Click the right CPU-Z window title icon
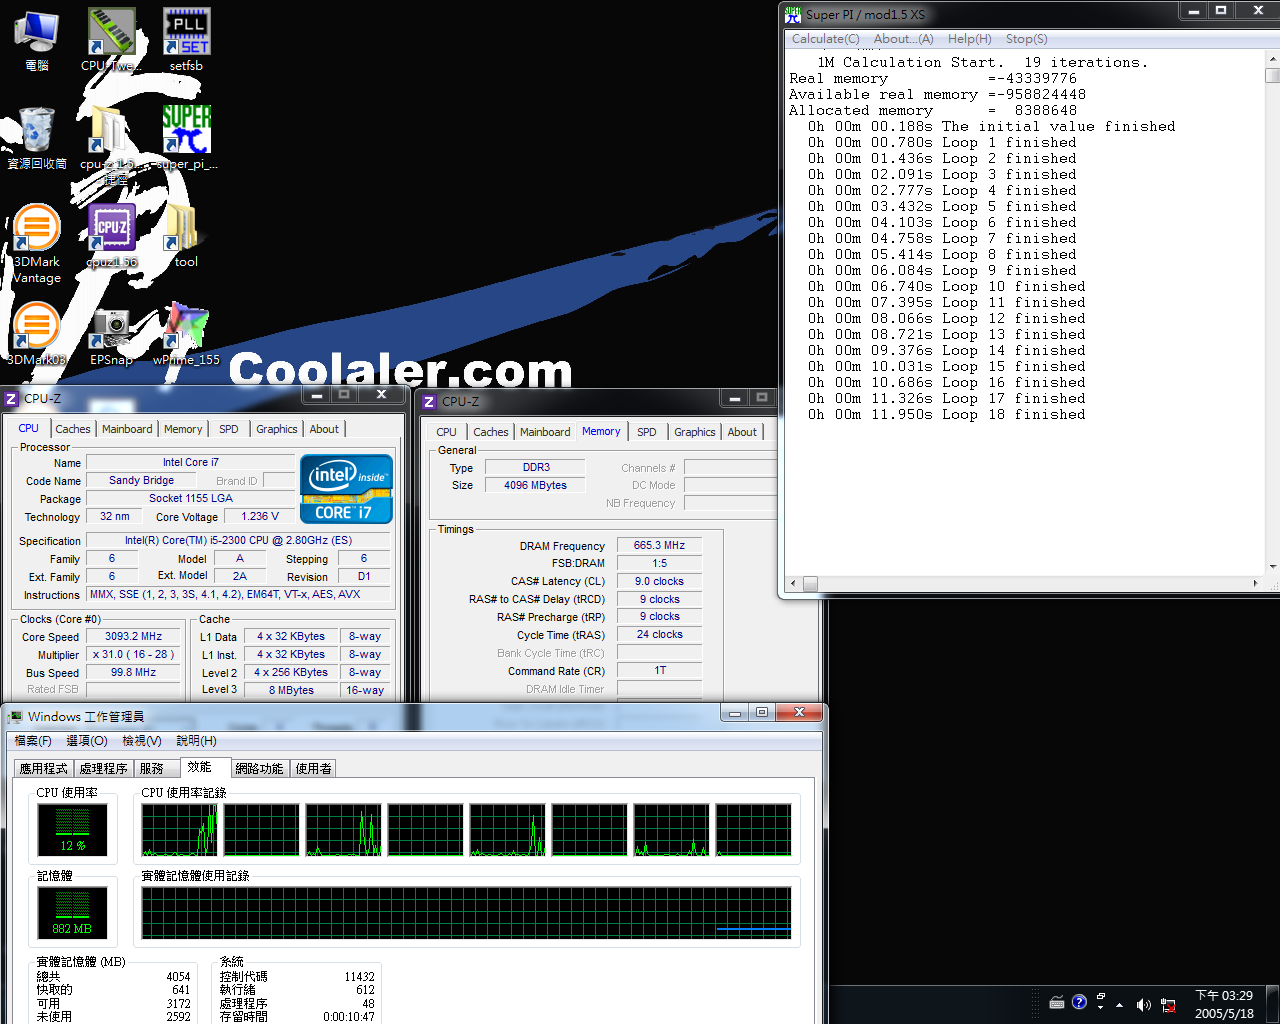1280x1024 pixels. click(429, 401)
